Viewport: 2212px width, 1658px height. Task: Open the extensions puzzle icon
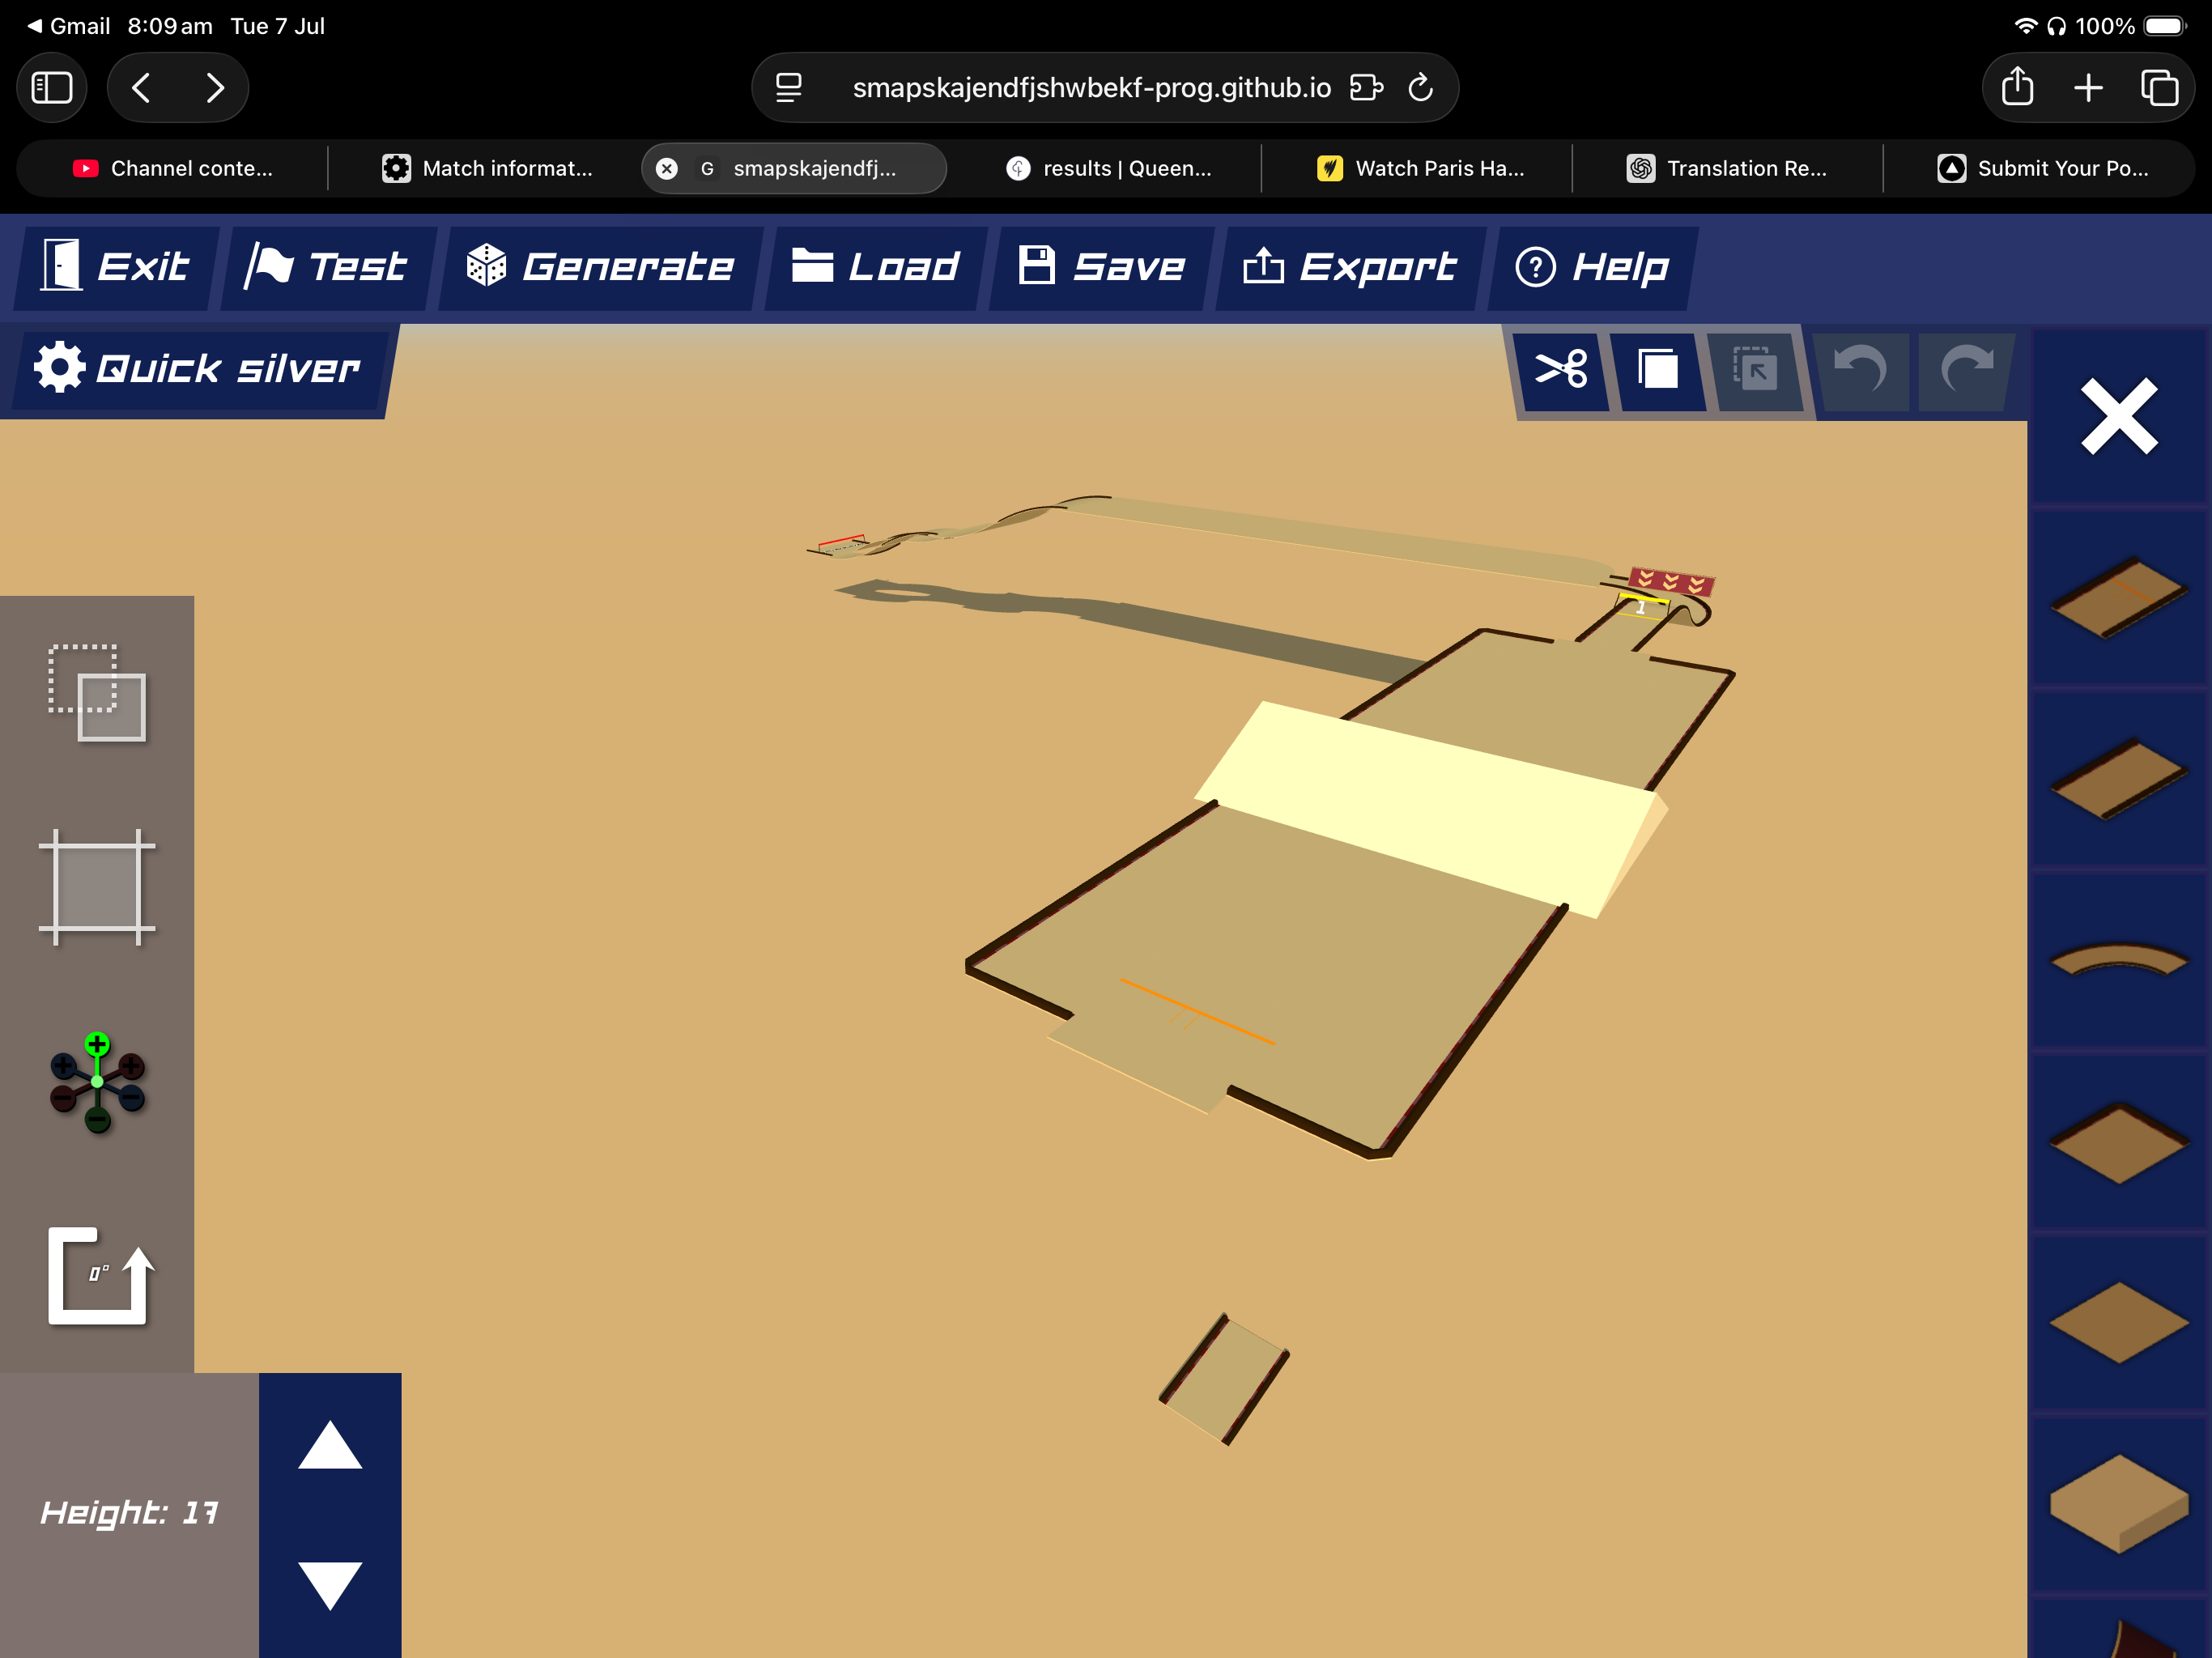(x=1366, y=88)
